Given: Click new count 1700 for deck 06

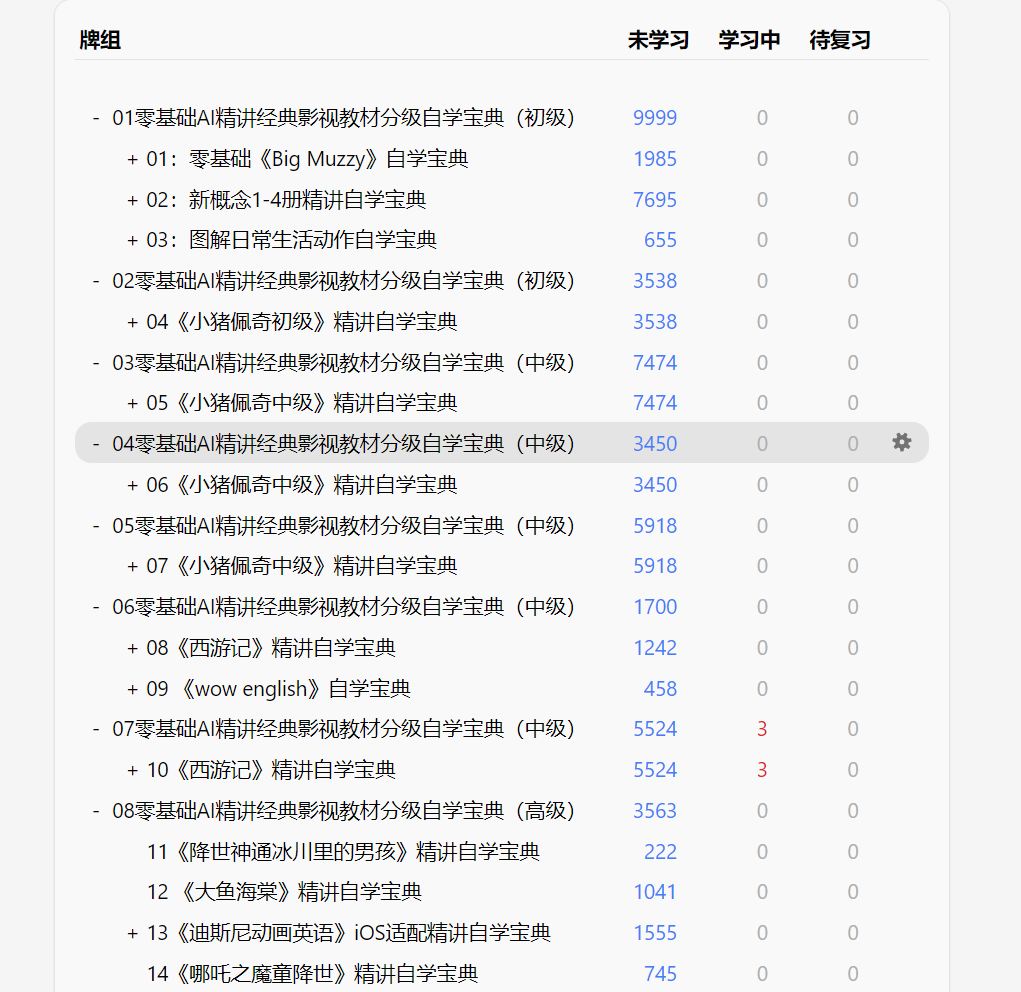Looking at the screenshot, I should tap(655, 607).
